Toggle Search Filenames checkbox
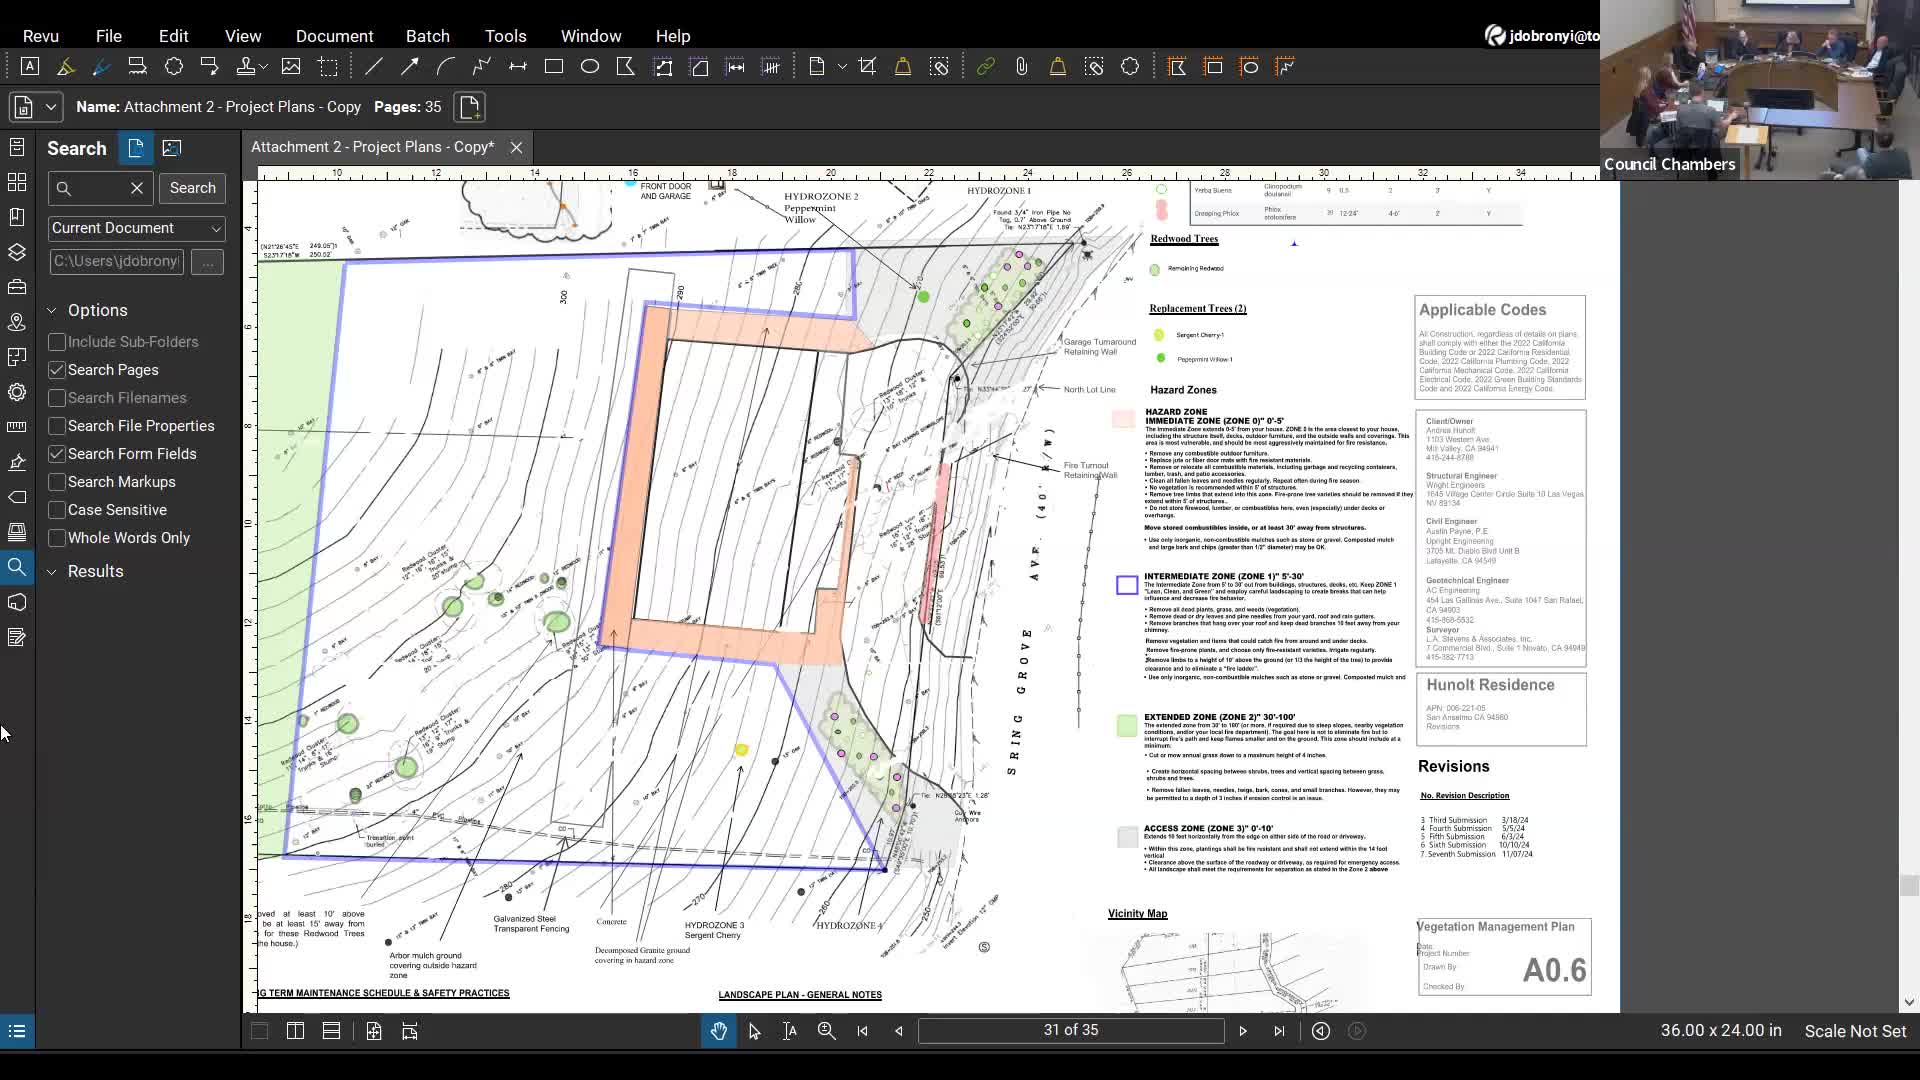1920x1080 pixels. pos(57,398)
